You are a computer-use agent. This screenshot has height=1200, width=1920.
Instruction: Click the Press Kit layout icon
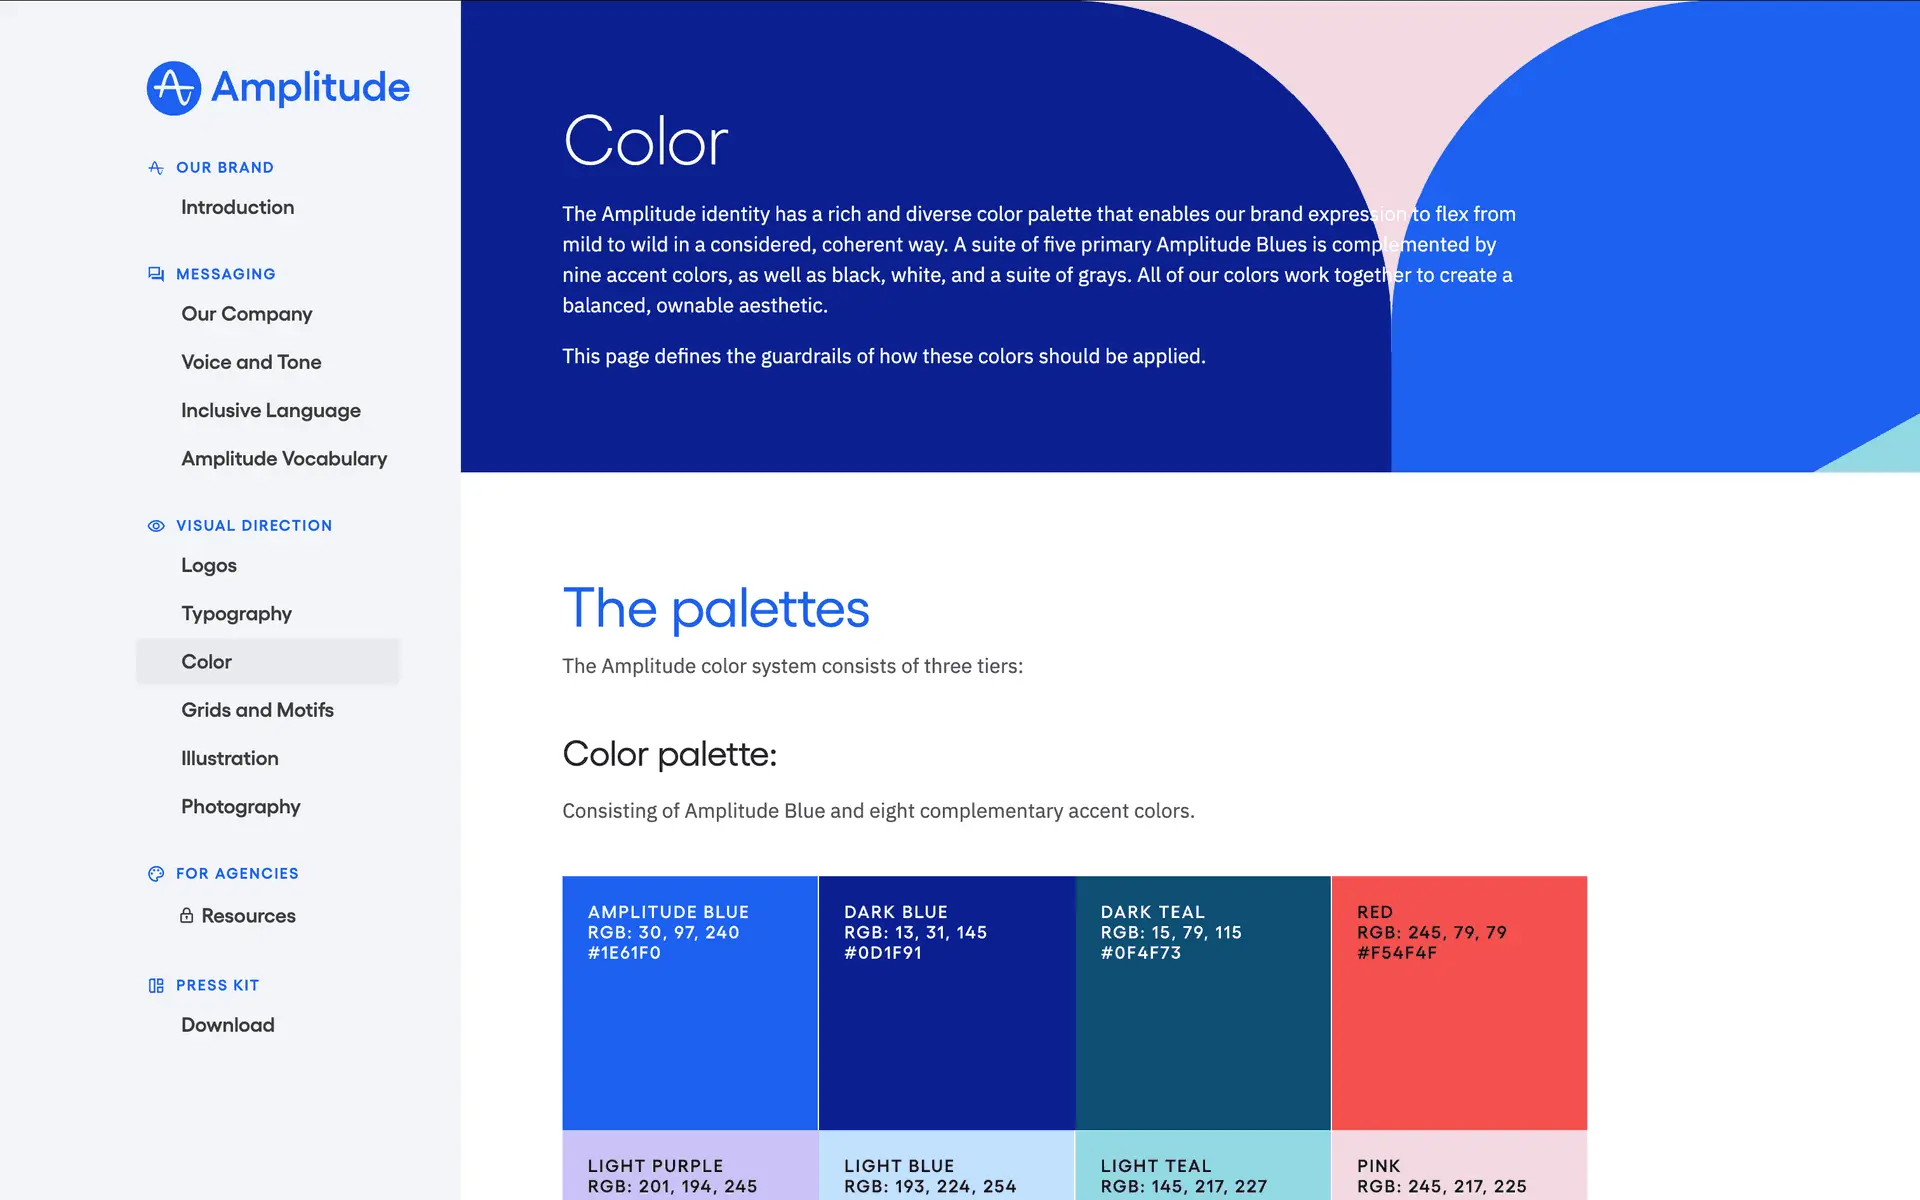click(x=156, y=986)
